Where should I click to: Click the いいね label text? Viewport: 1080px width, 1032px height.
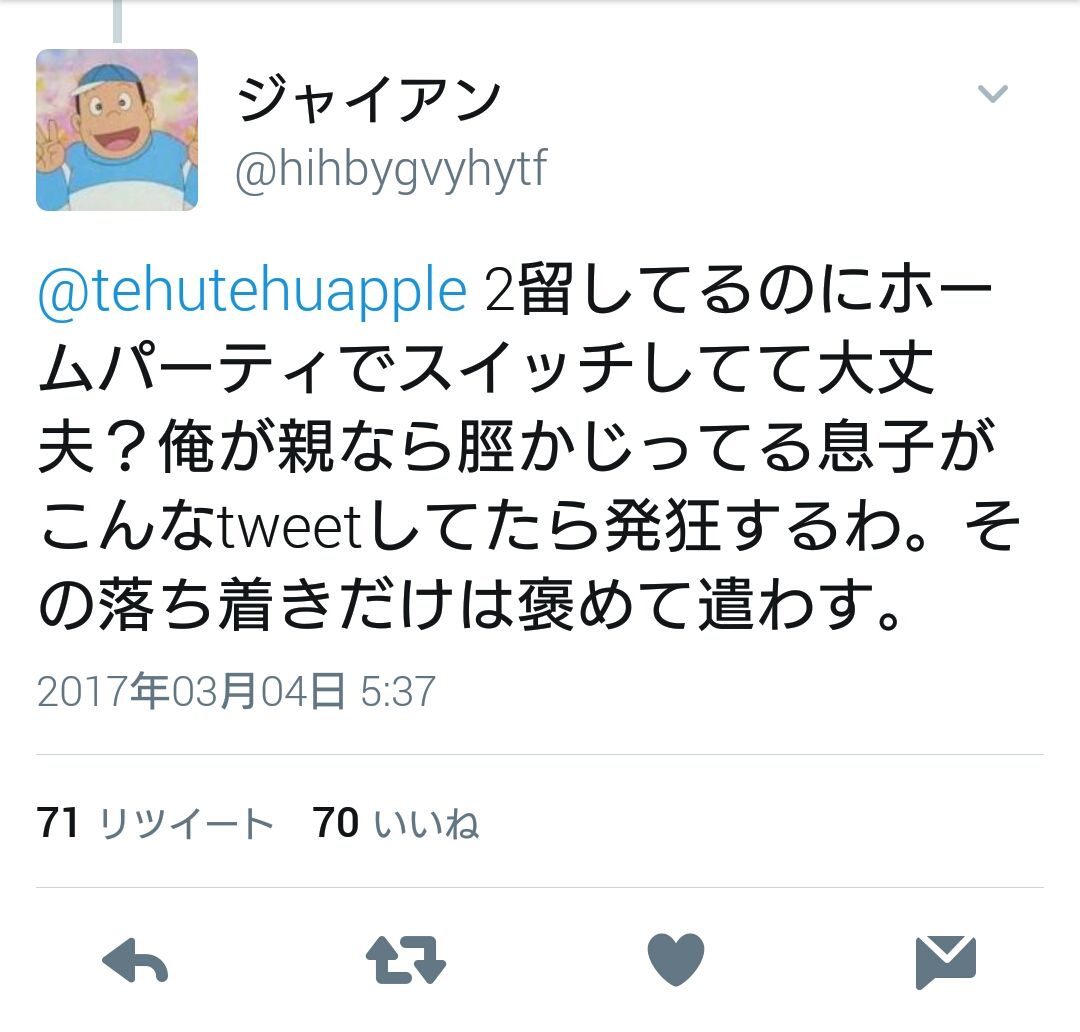coord(426,824)
